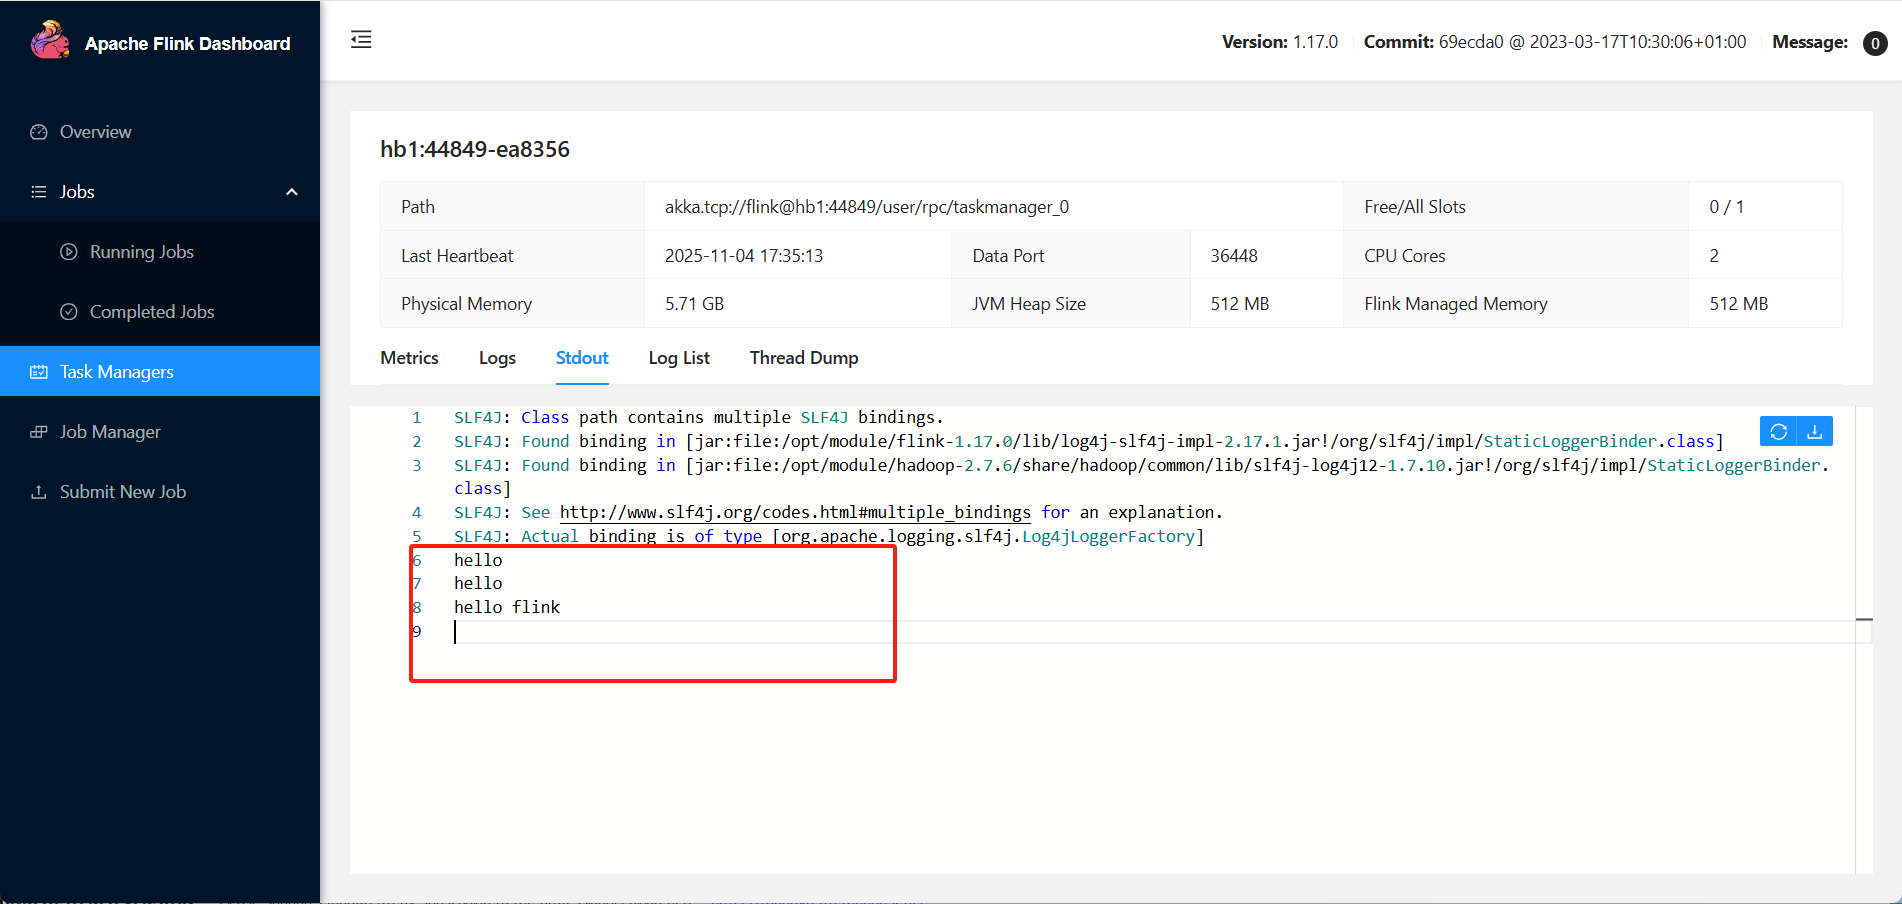This screenshot has width=1902, height=904.
Task: Click the Apache Flink squirrel logo
Action: click(50, 41)
